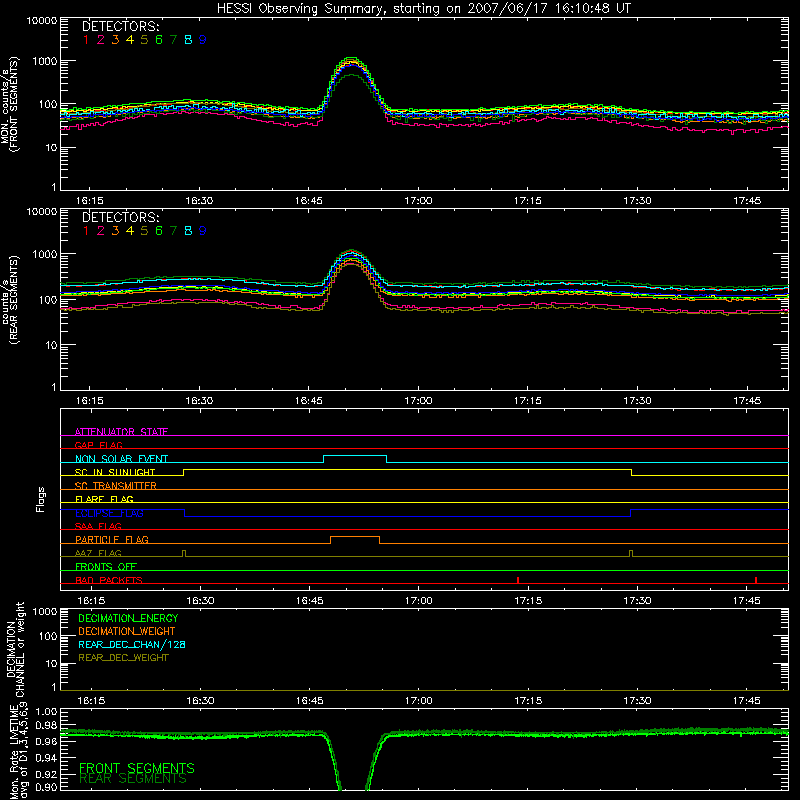The height and width of the screenshot is (800, 800).
Task: Click the "REAR_DEC_CHAN/128" legend entry
Action: [132, 645]
